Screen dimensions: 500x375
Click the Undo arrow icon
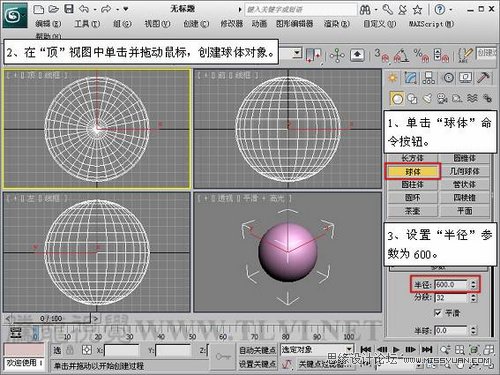[84, 9]
